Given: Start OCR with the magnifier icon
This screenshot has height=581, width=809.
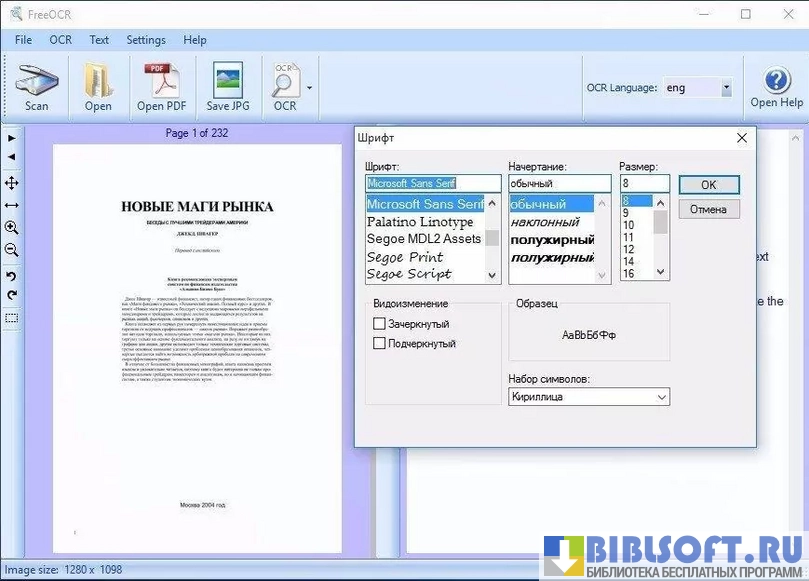Looking at the screenshot, I should [285, 85].
